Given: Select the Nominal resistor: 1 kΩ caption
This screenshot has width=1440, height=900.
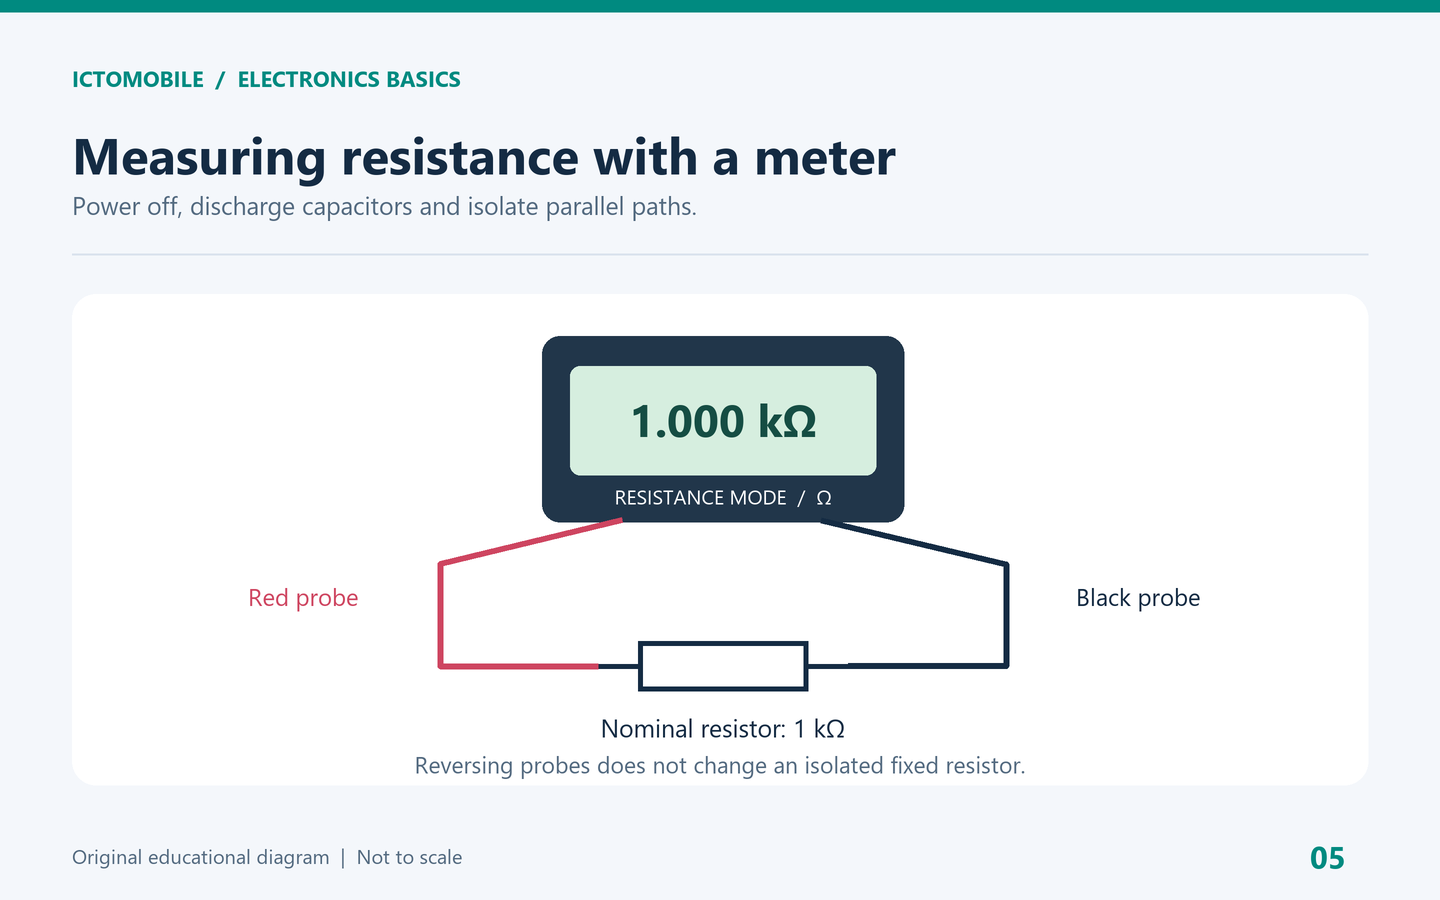Looking at the screenshot, I should (x=723, y=729).
